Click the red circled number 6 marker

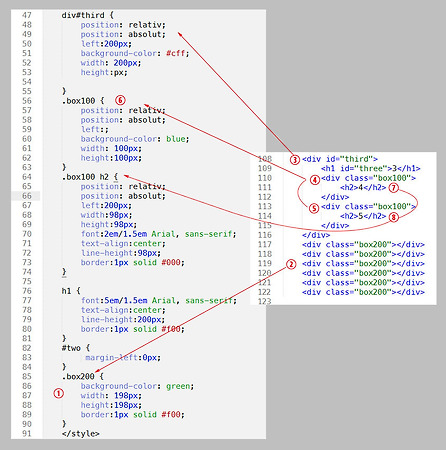[120, 100]
